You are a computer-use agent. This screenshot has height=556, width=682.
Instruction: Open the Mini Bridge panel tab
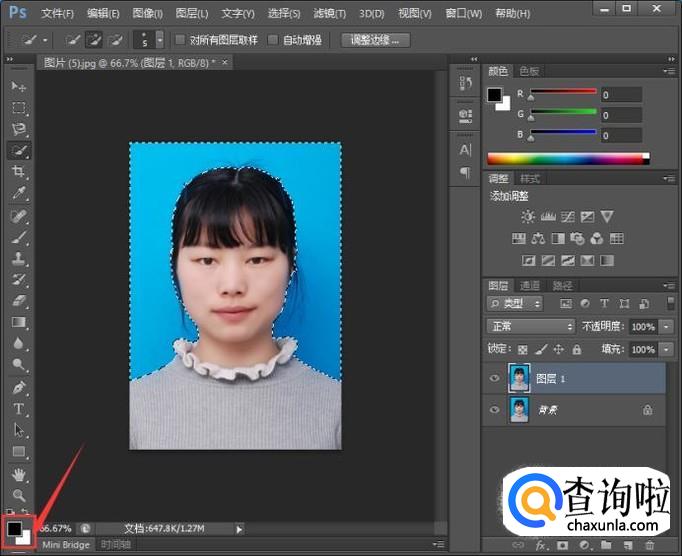[x=65, y=545]
